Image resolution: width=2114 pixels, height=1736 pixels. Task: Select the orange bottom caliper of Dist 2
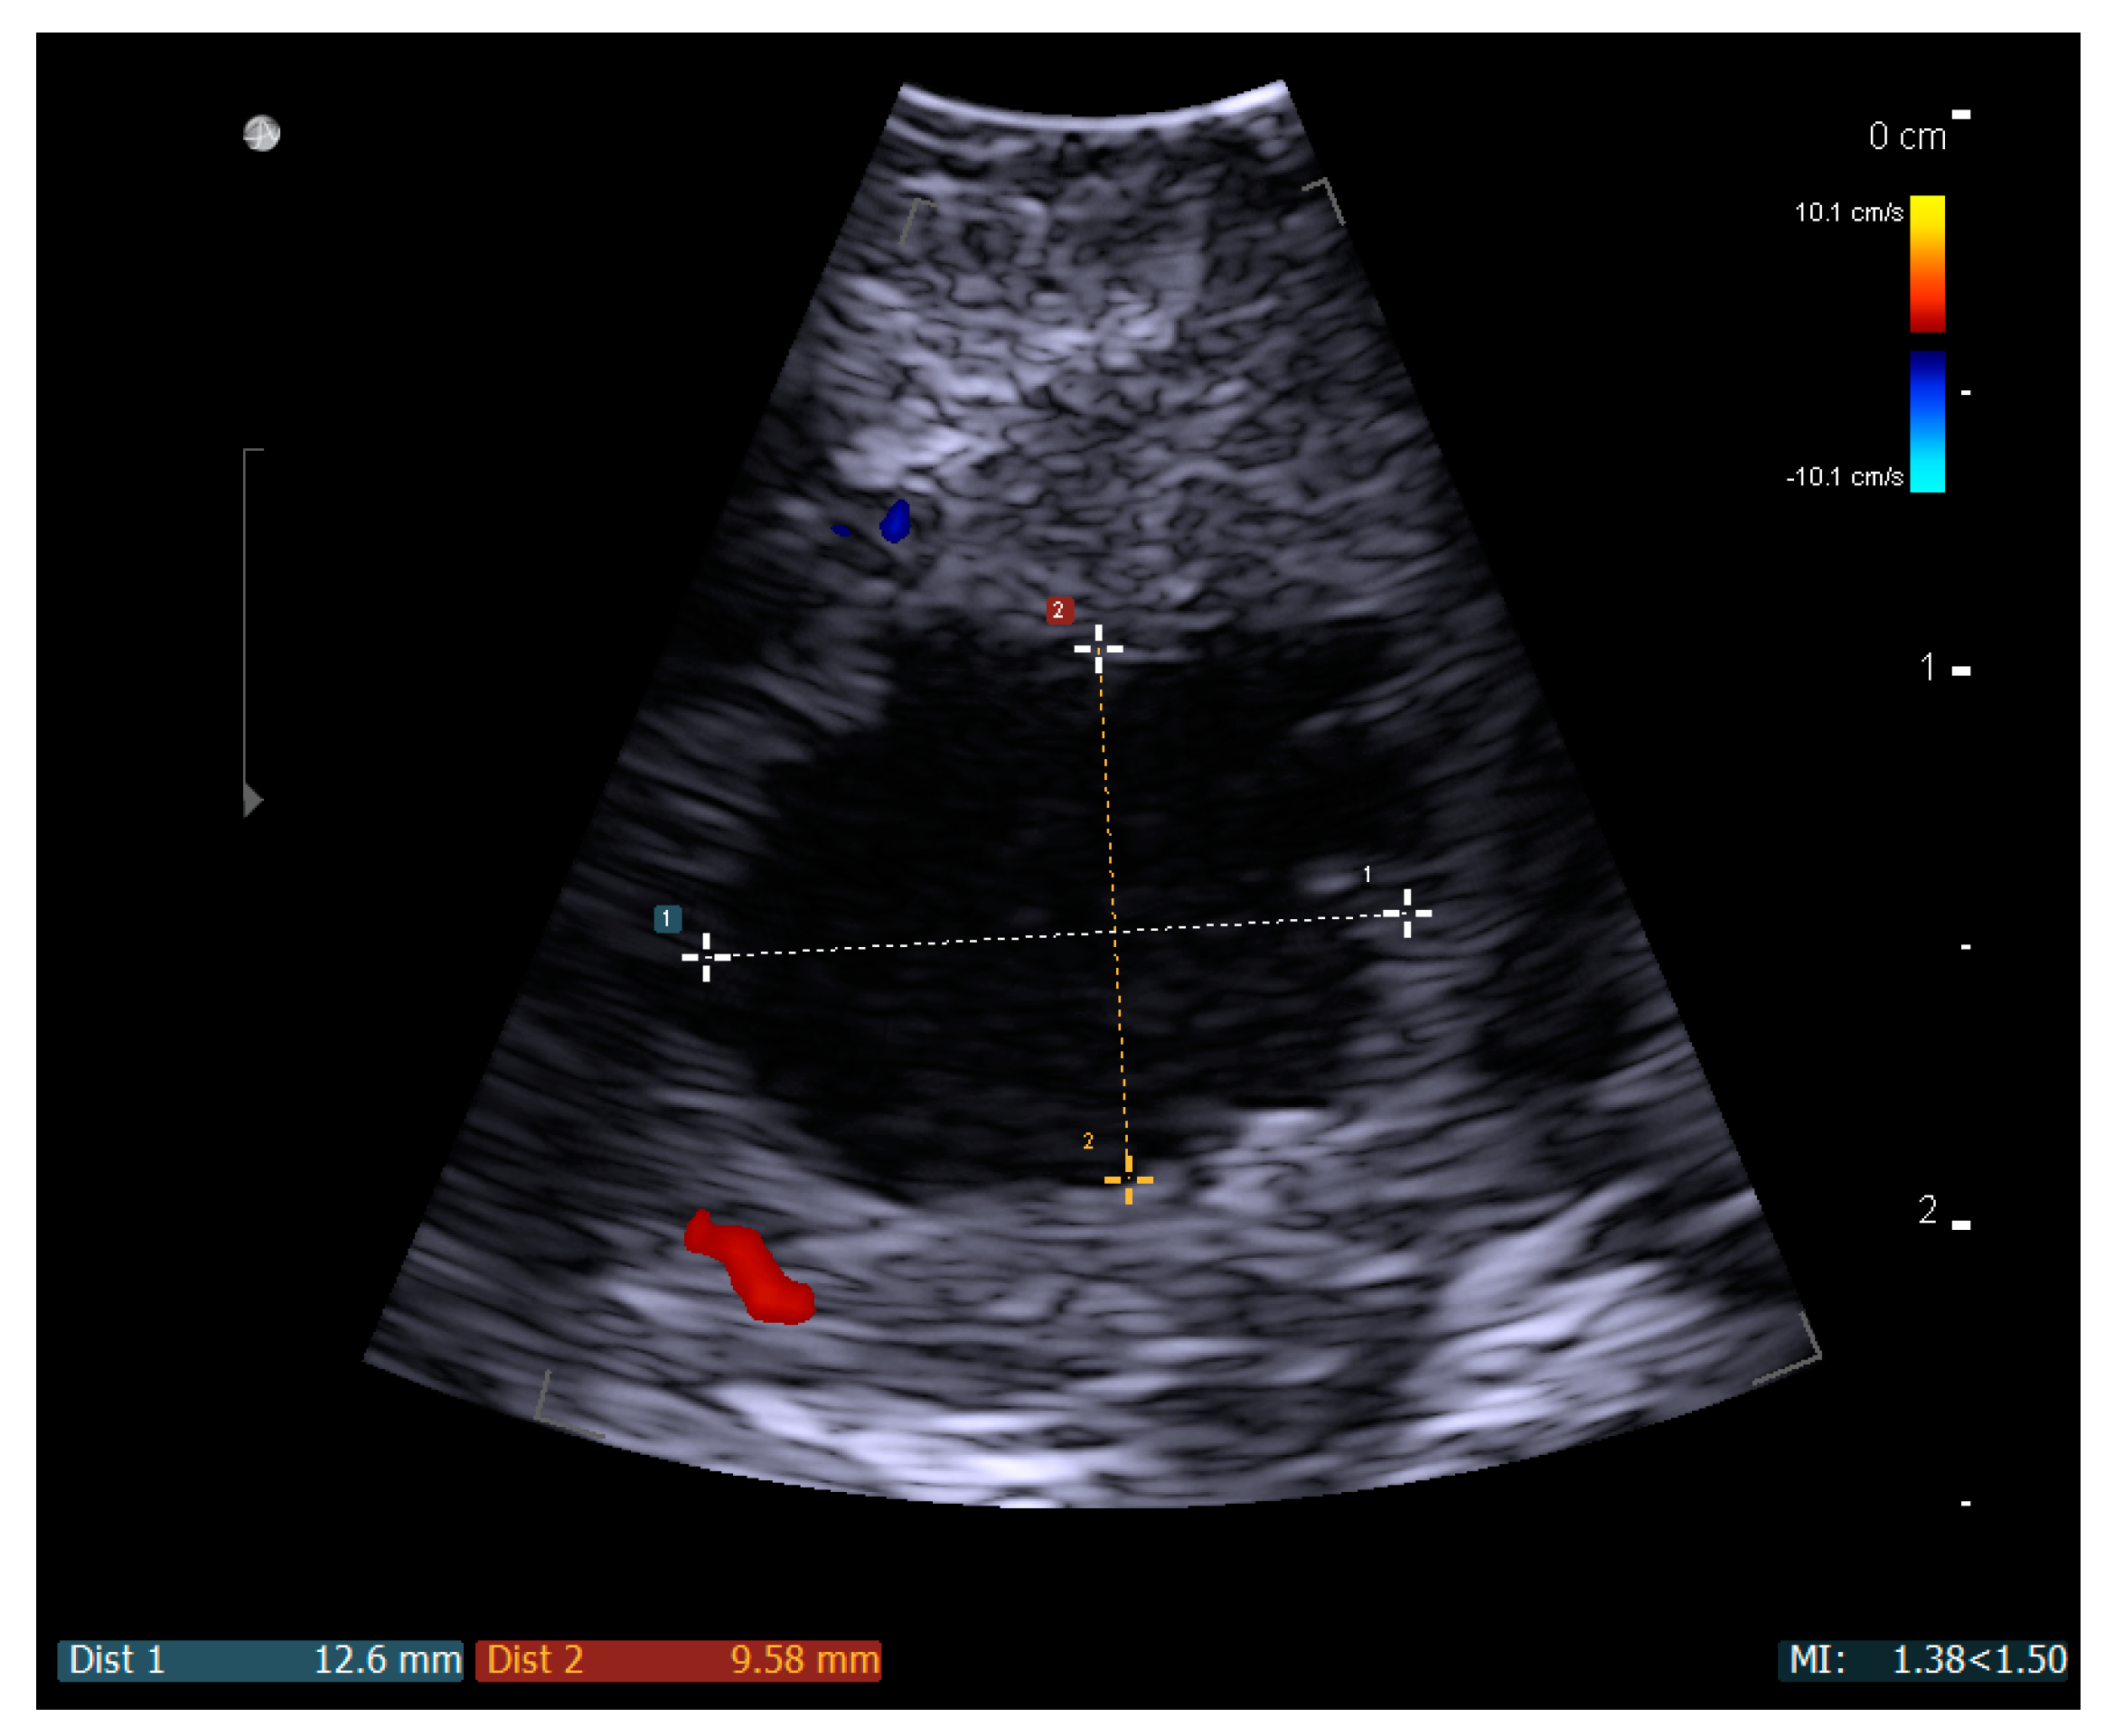[x=1128, y=1180]
